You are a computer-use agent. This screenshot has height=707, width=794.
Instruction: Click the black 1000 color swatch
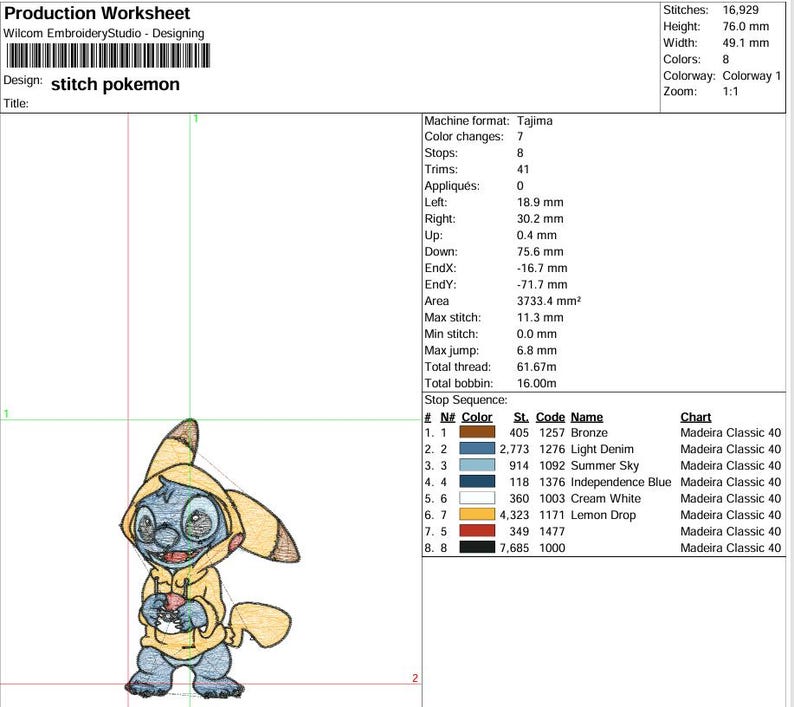(x=477, y=547)
